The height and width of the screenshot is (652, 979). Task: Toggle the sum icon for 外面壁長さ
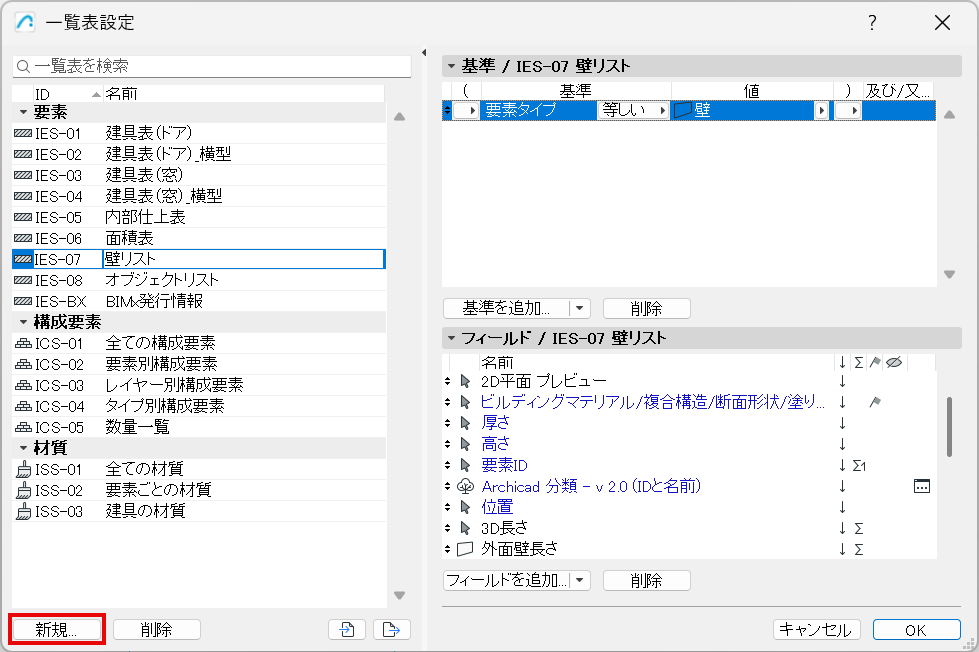(x=858, y=550)
